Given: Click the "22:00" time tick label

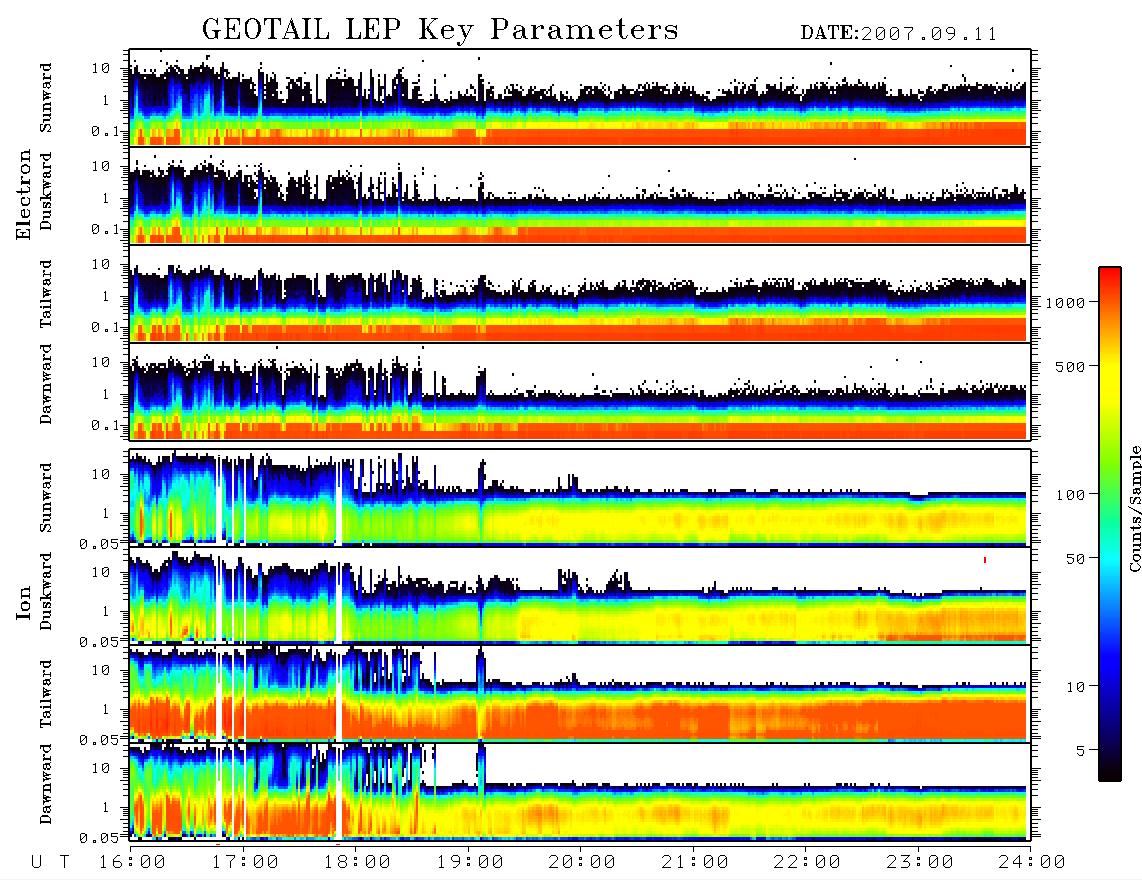Looking at the screenshot, I should coord(807,862).
